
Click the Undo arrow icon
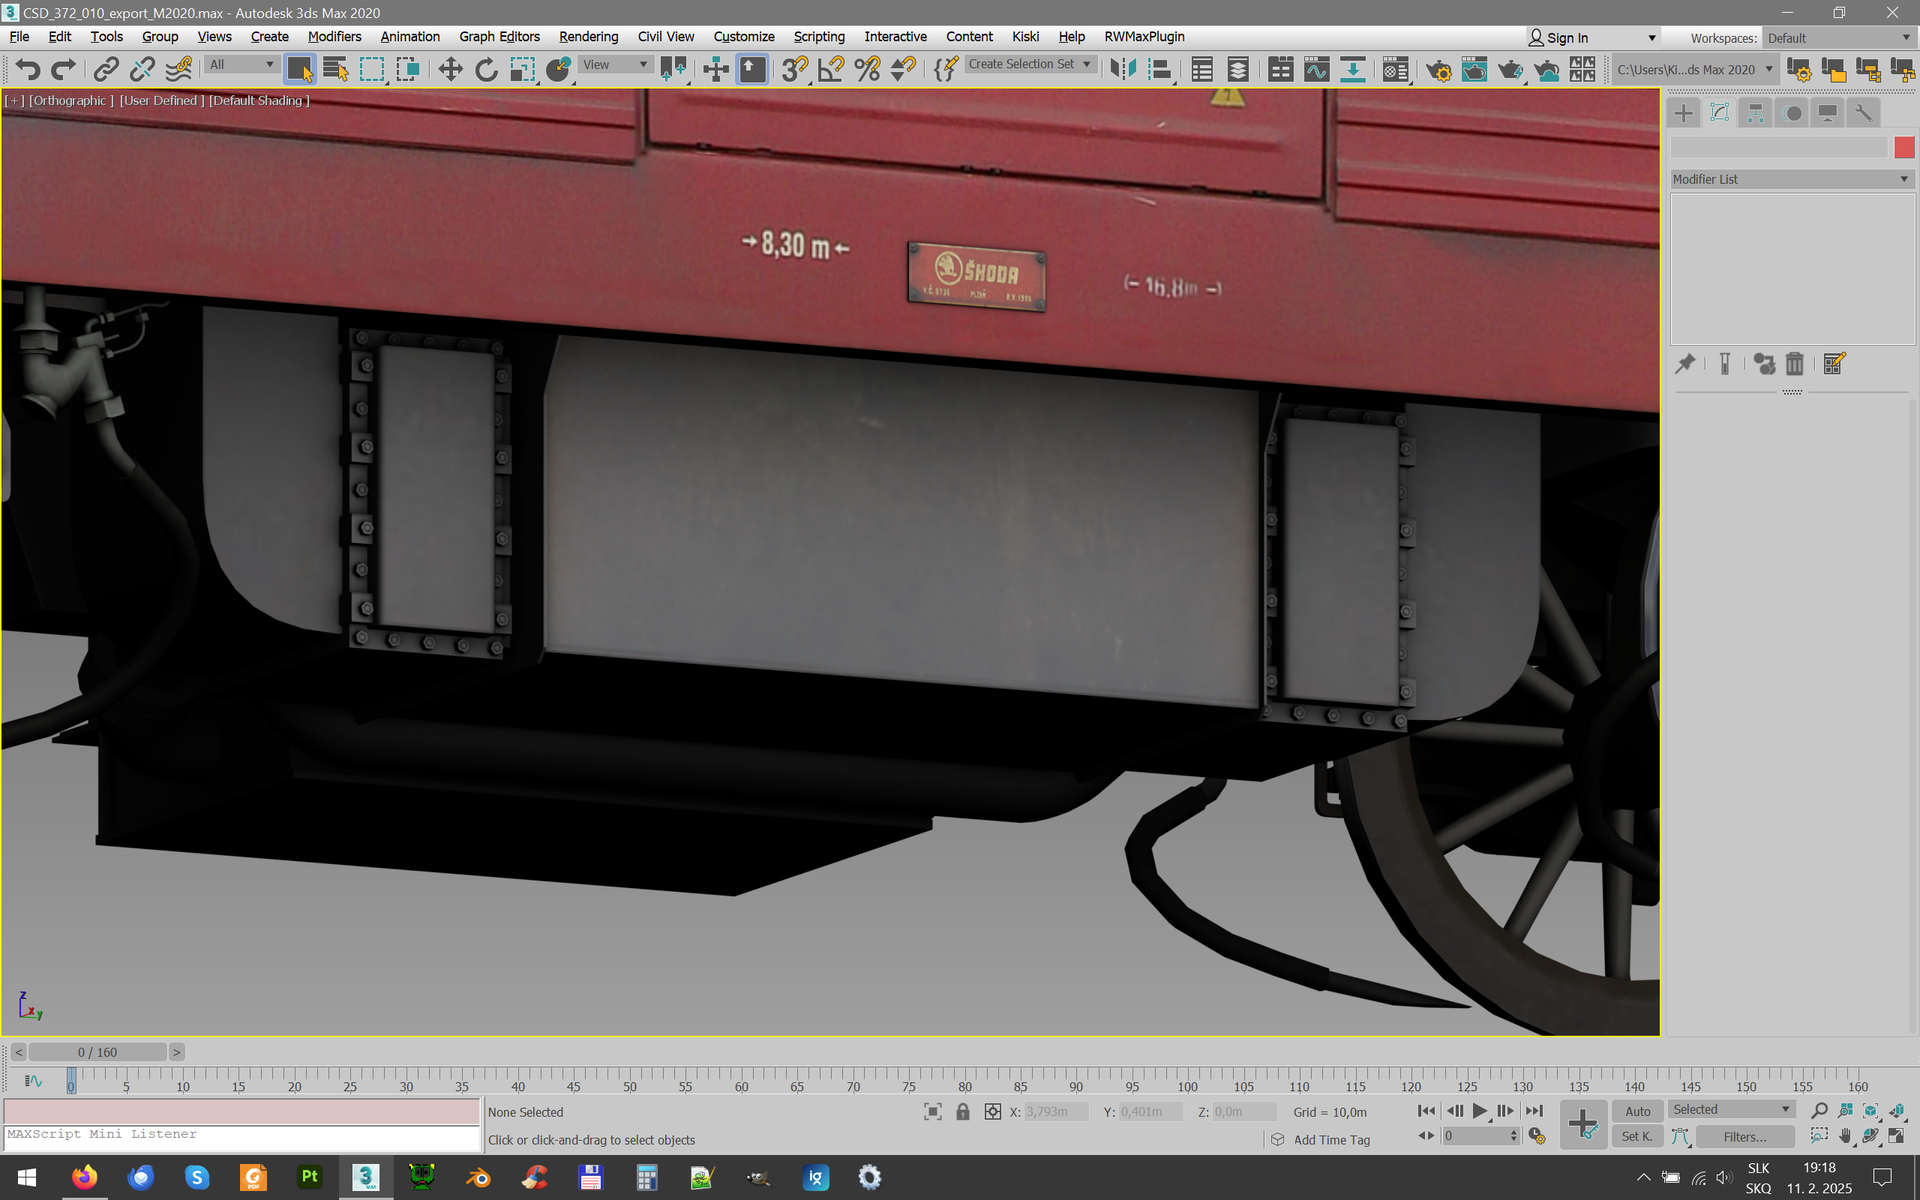coord(28,69)
